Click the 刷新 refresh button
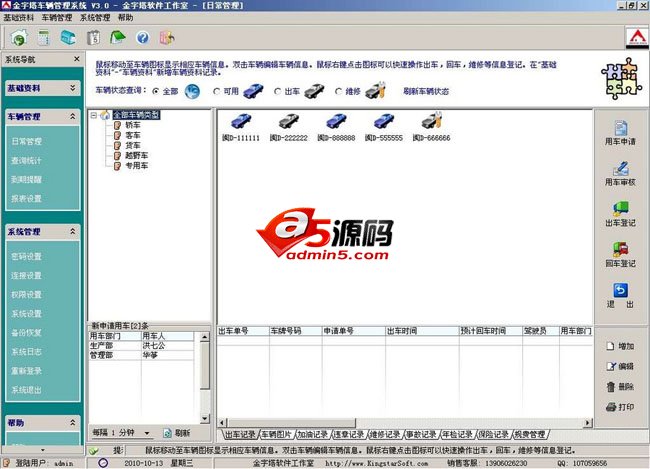Image resolution: width=650 pixels, height=469 pixels. pyautogui.click(x=177, y=433)
